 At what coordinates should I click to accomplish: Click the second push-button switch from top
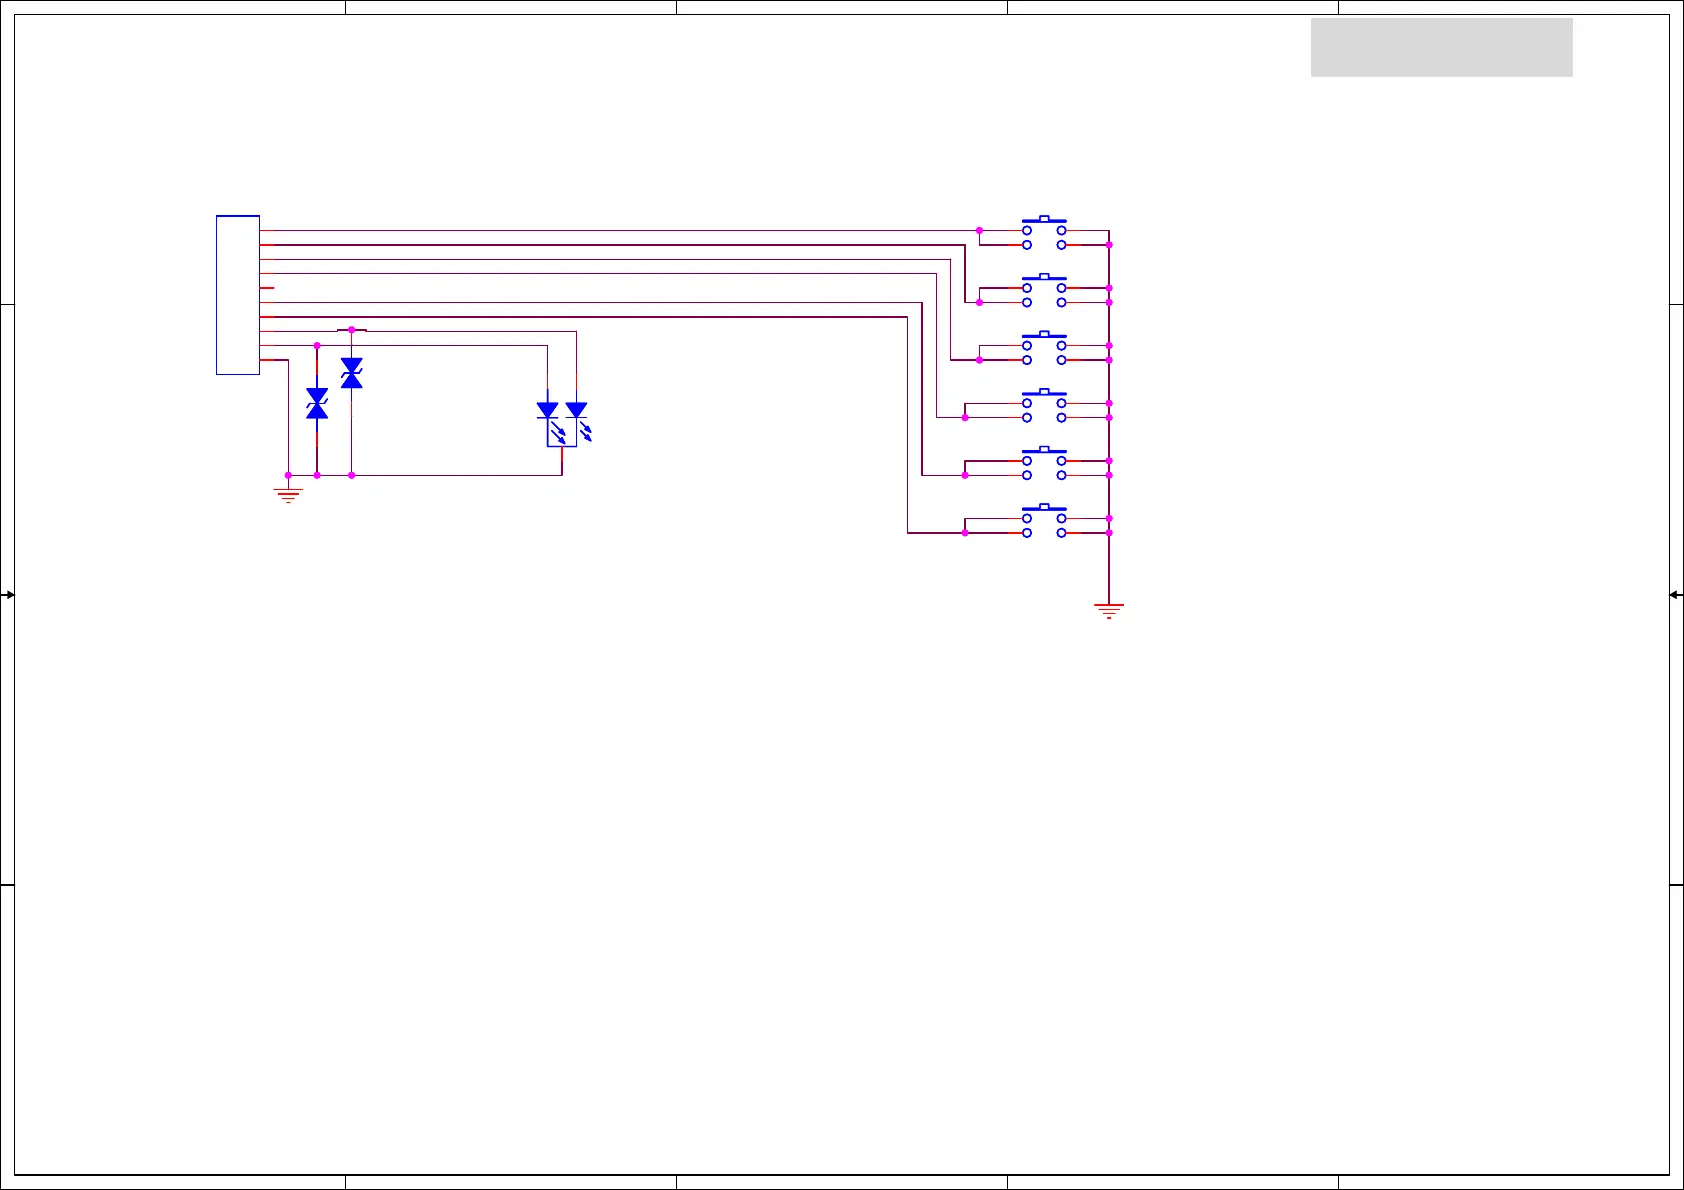coord(1044,290)
